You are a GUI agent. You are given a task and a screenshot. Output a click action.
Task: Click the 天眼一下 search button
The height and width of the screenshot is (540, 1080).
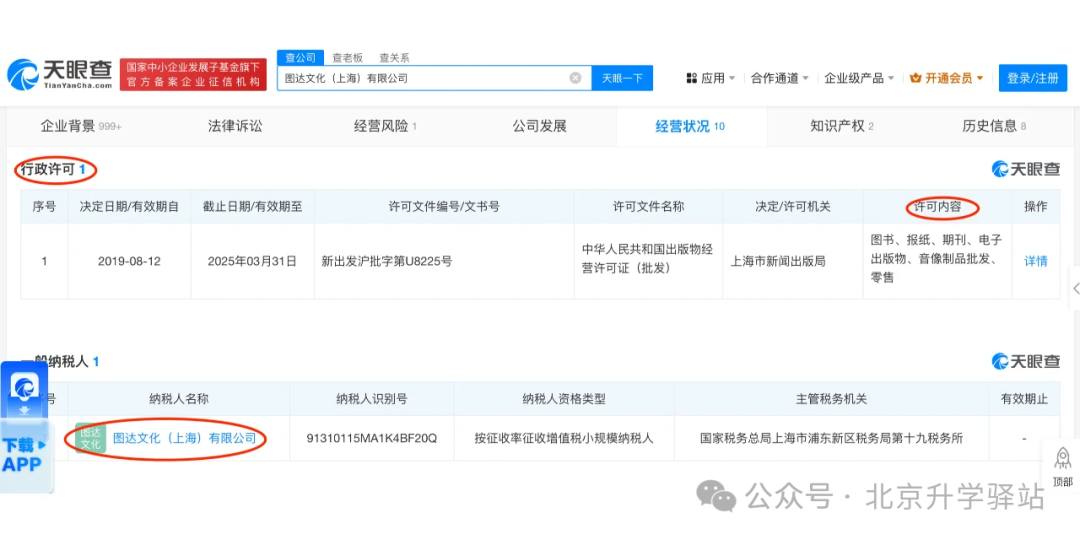coord(622,78)
